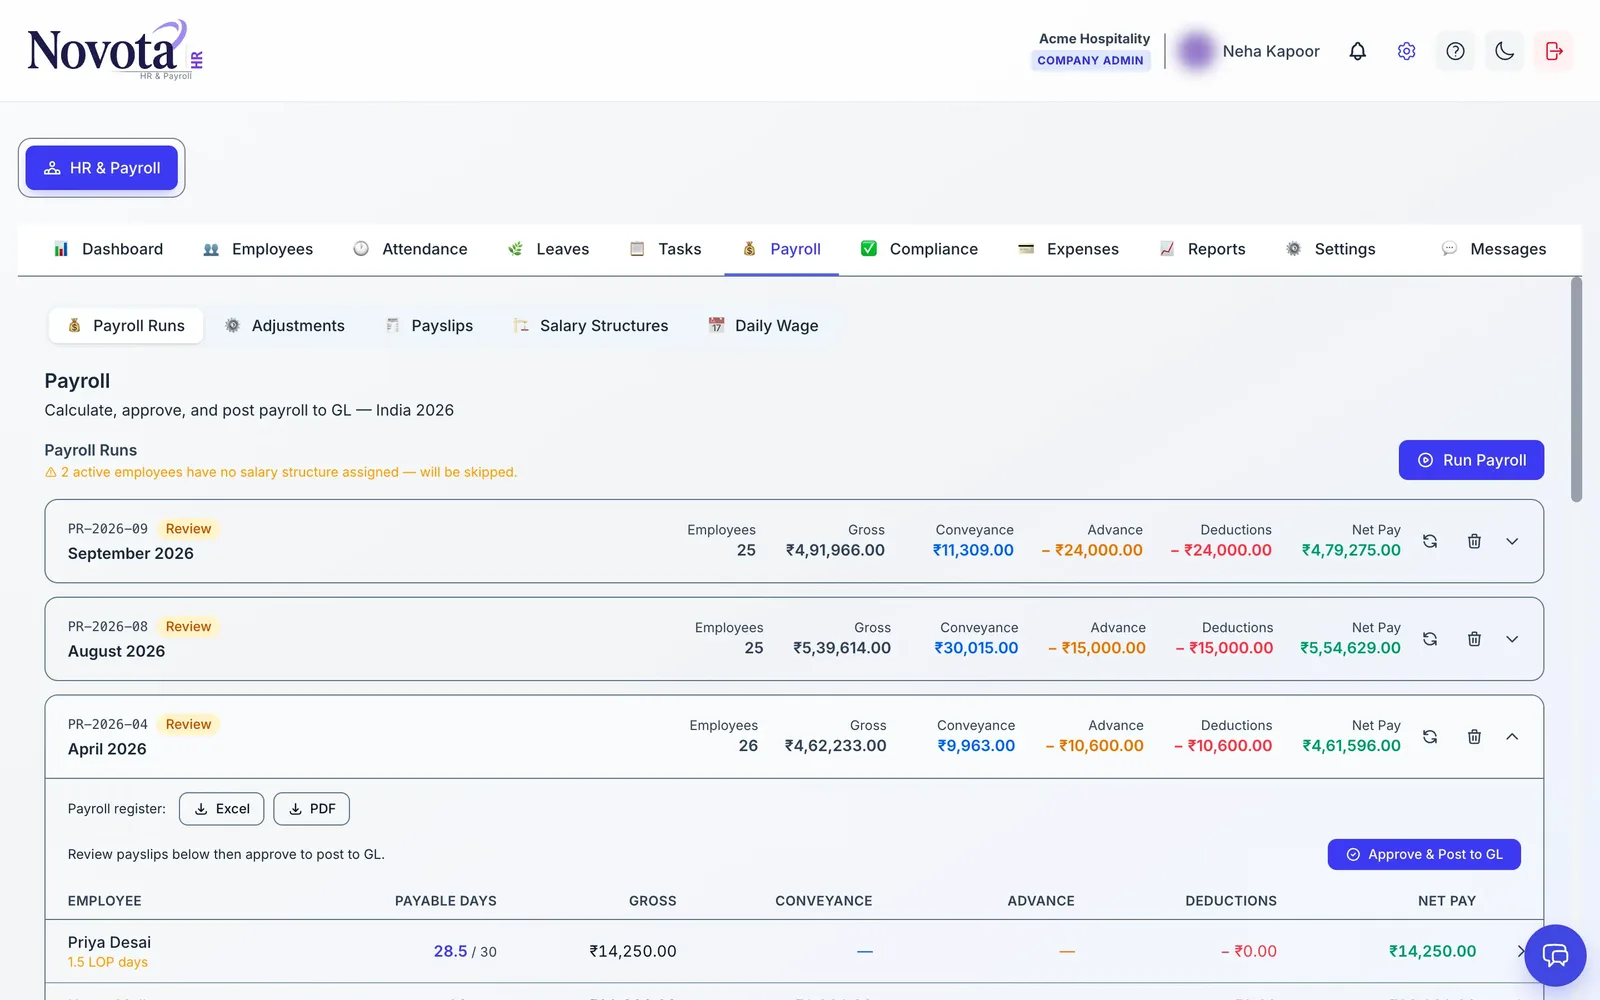Open the Settings tab
Image resolution: width=1600 pixels, height=1000 pixels.
click(1331, 249)
